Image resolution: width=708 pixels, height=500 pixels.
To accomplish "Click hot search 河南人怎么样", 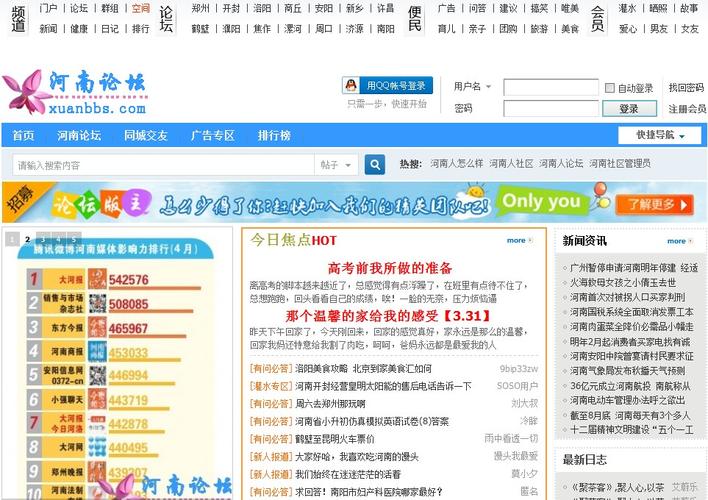I will [456, 164].
